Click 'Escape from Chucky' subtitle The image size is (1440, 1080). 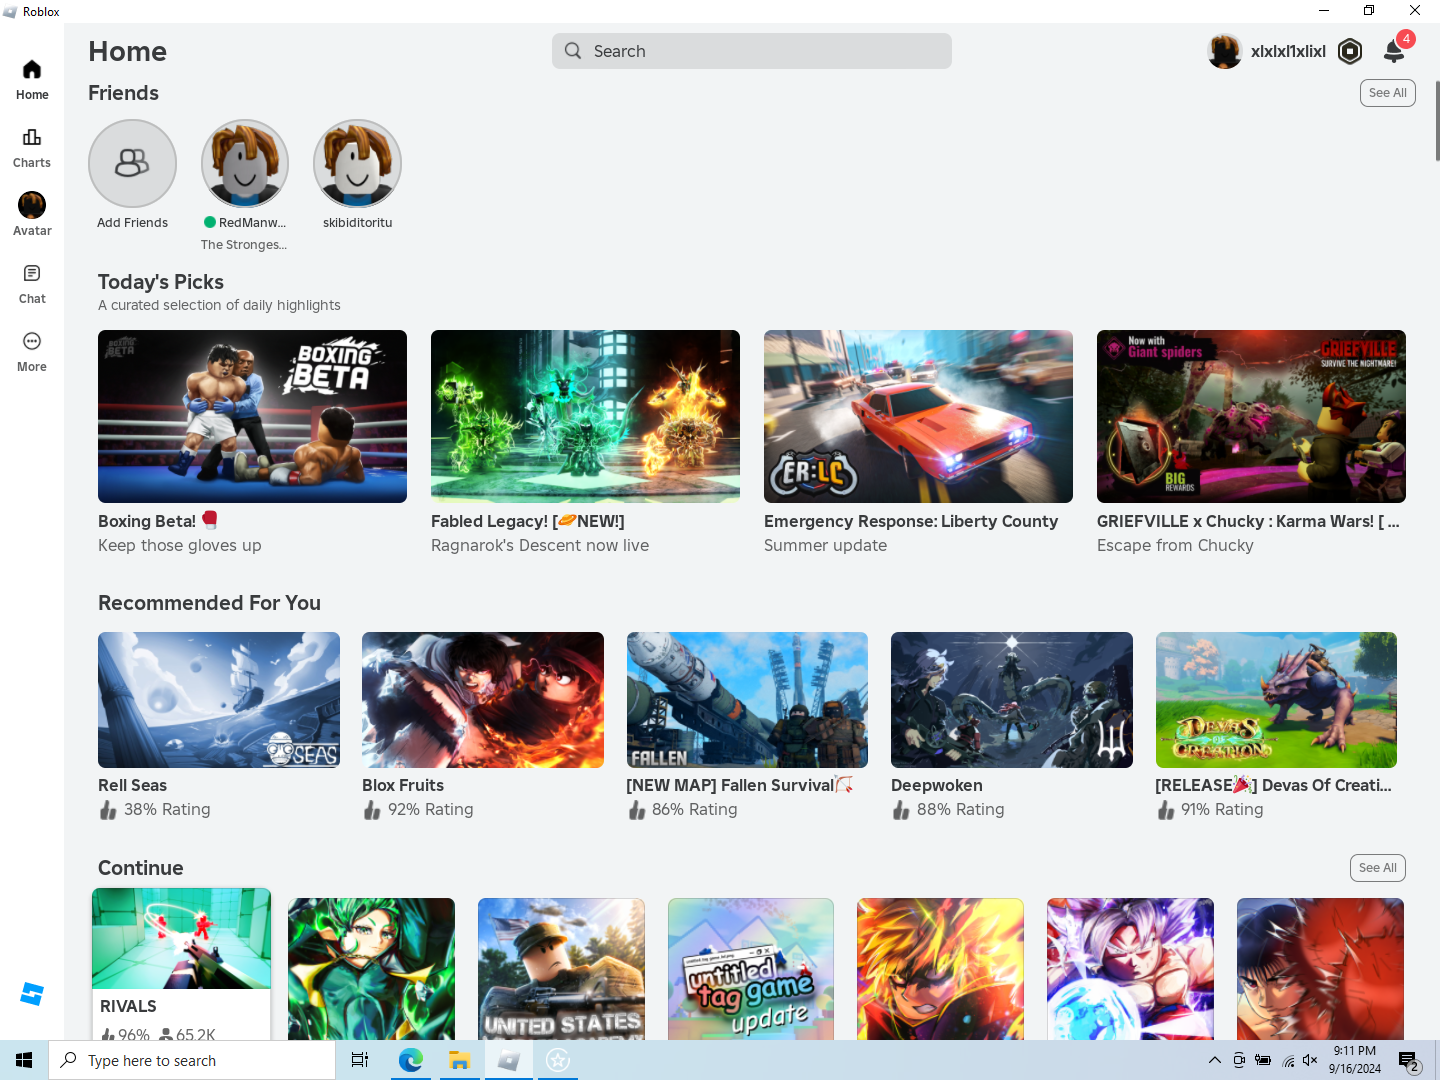click(x=1175, y=545)
